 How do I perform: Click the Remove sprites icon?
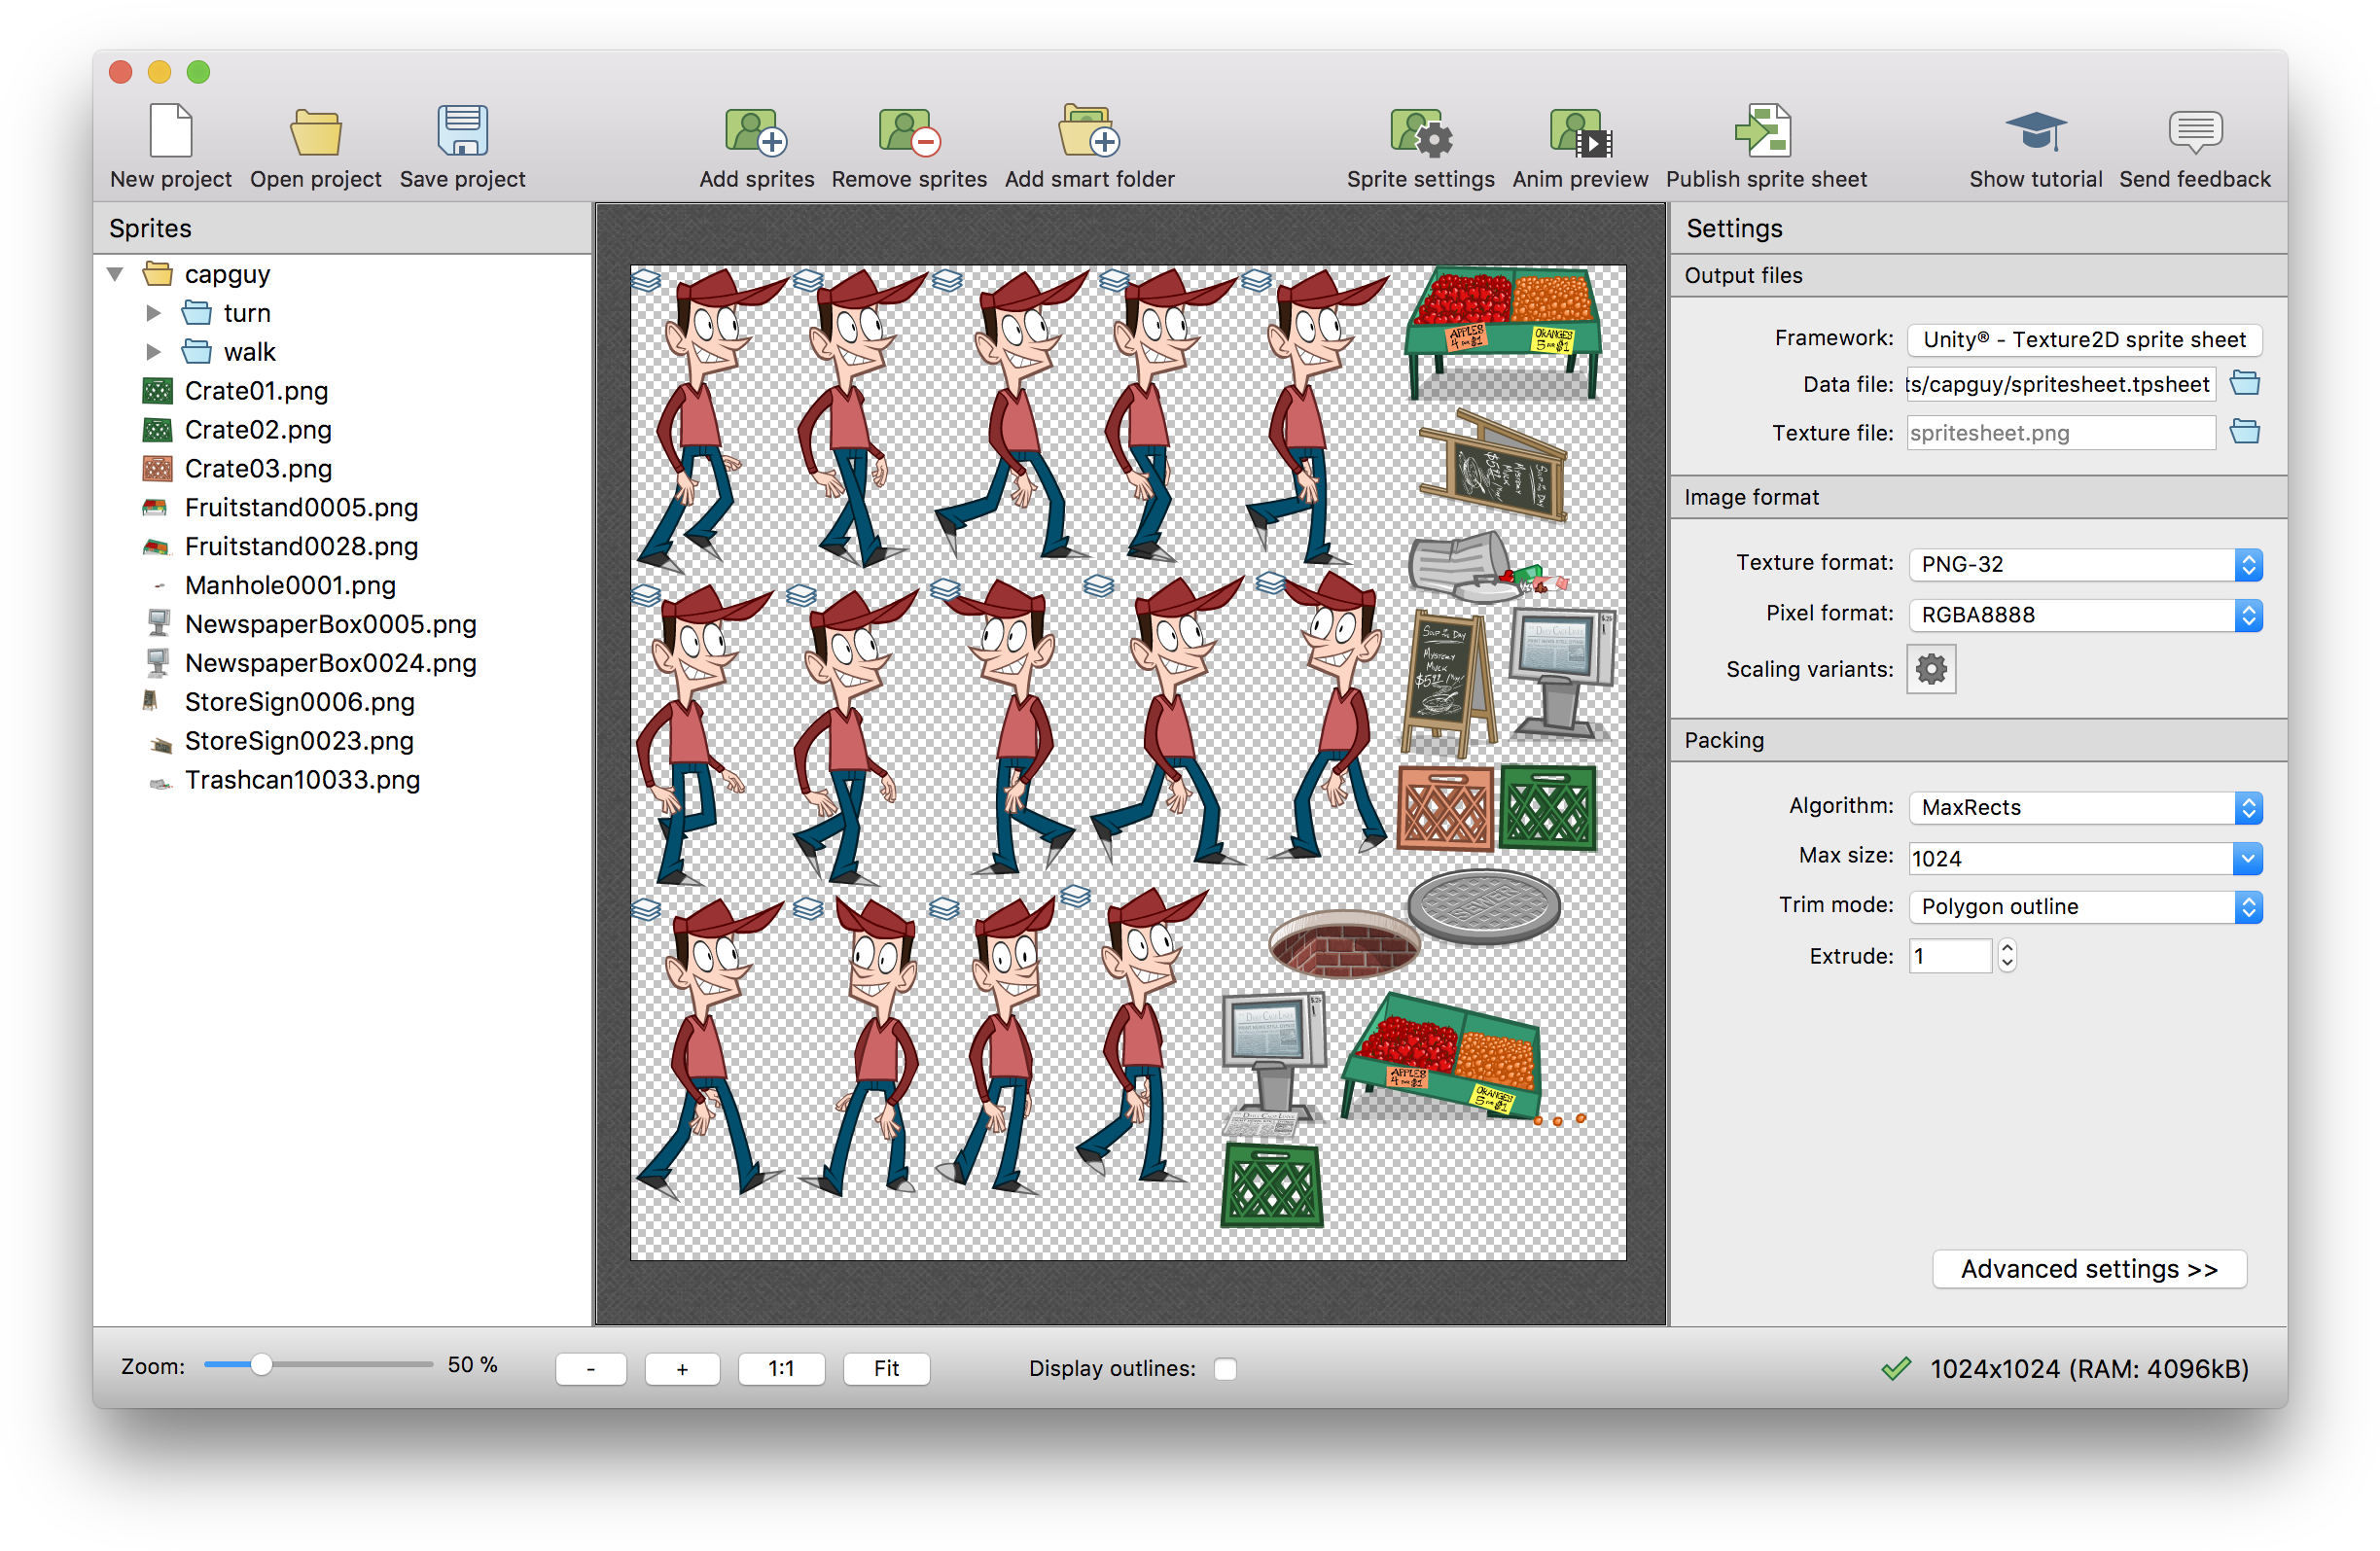908,134
